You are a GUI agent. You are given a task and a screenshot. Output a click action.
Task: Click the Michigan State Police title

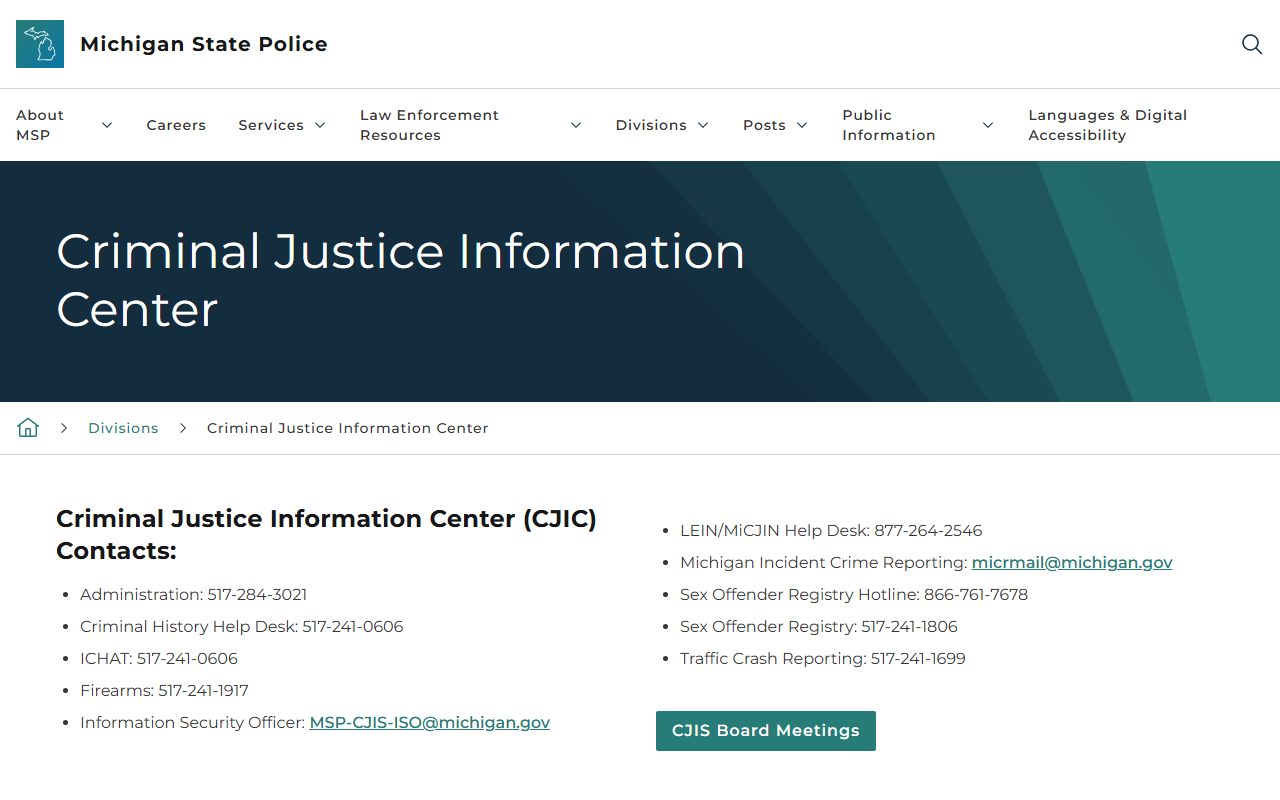point(204,44)
